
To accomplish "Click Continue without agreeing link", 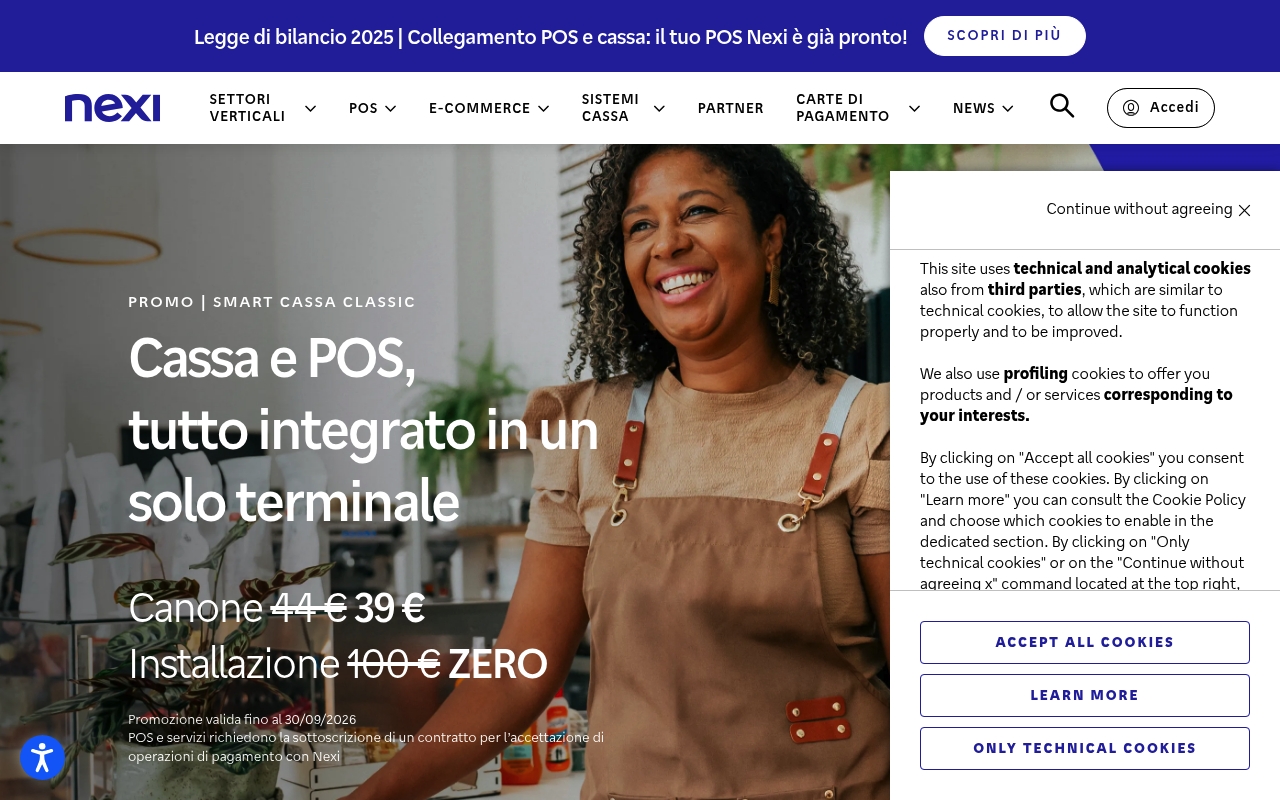I will [1139, 209].
